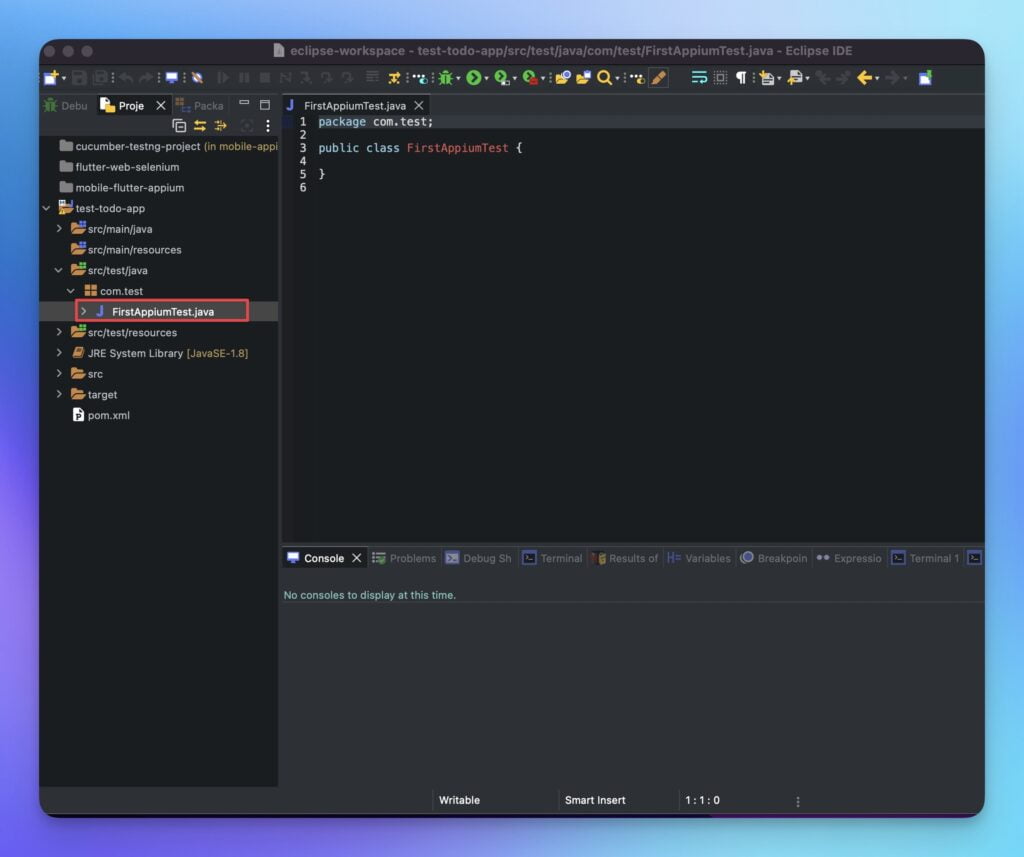This screenshot has width=1024, height=857.
Task: Toggle Show Whitespace Characters pilcrow icon
Action: (x=741, y=78)
